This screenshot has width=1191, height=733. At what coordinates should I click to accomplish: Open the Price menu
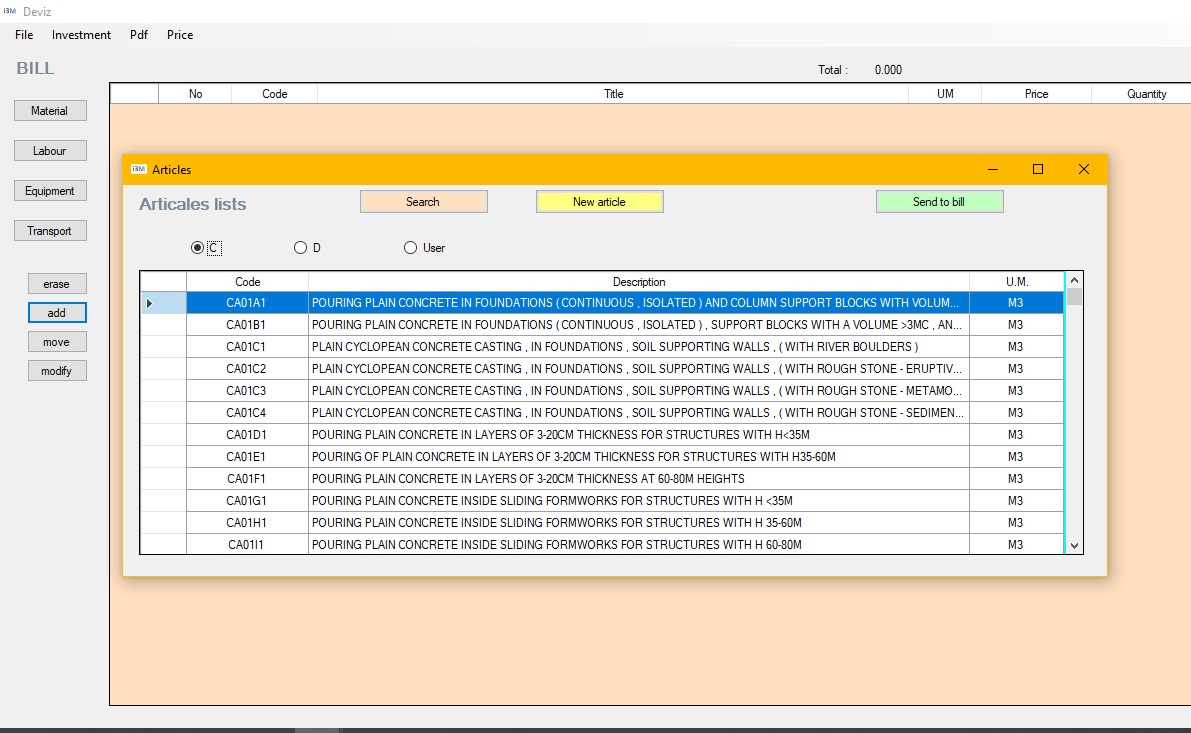[180, 35]
